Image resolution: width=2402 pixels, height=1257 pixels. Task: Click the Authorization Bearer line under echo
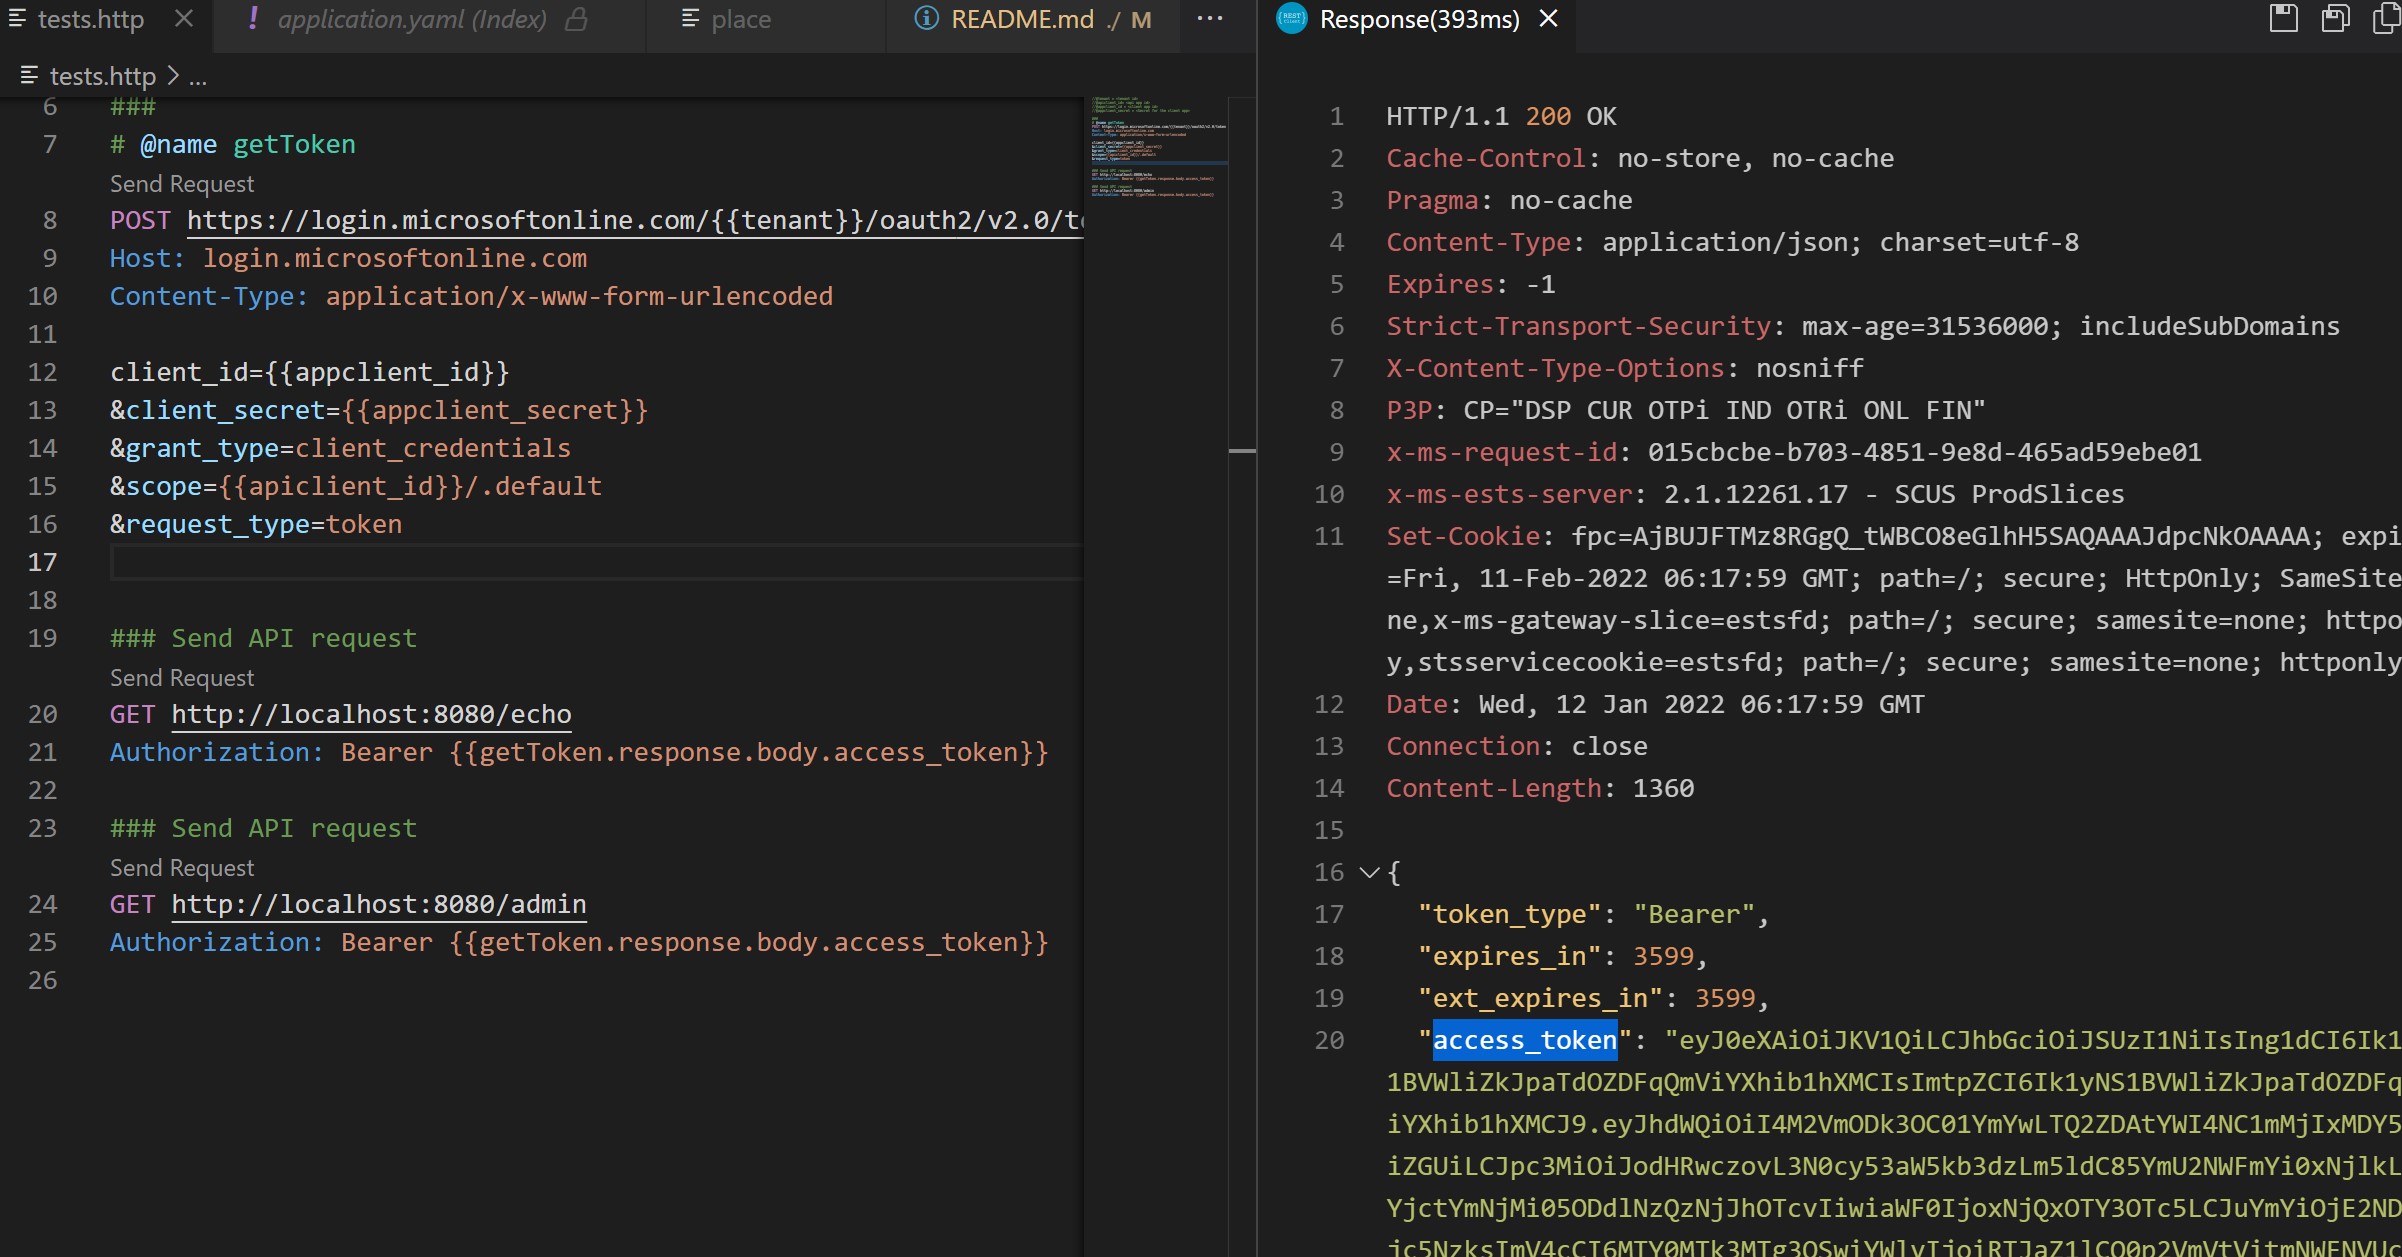[579, 752]
